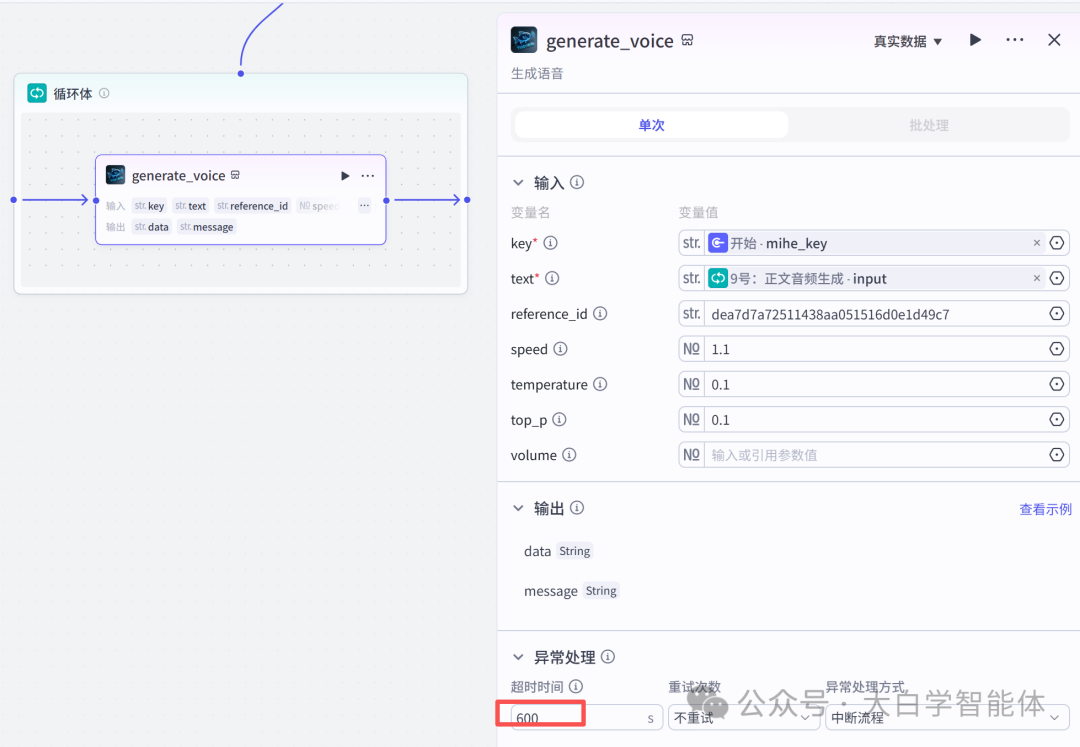Image resolution: width=1080 pixels, height=747 pixels.
Task: Edit the top_p value field
Action: [875, 419]
